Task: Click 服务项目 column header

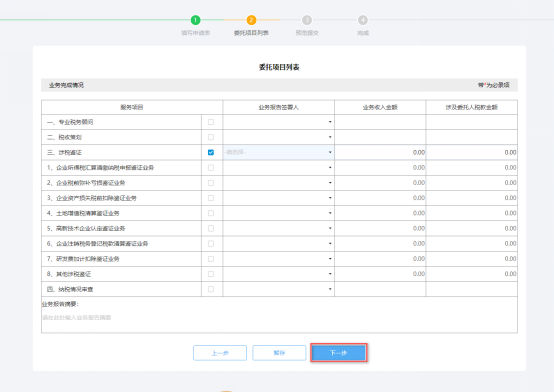Action: [132, 107]
